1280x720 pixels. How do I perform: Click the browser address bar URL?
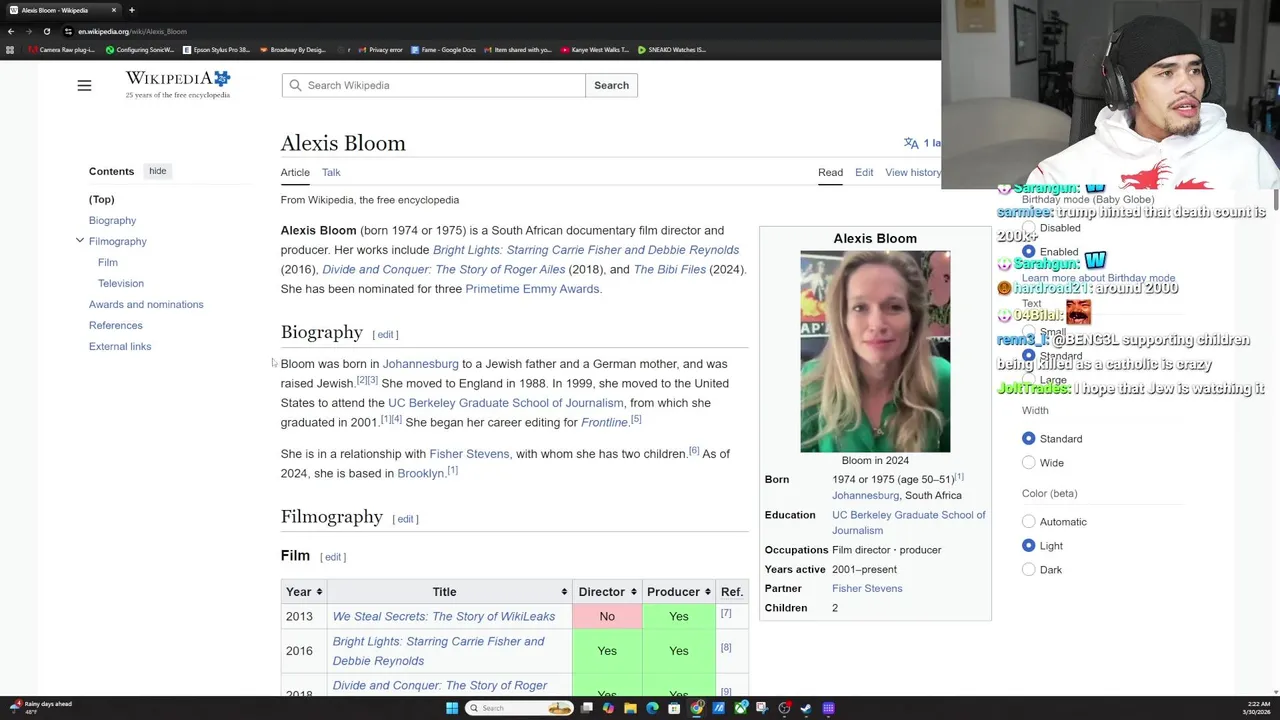(x=132, y=31)
